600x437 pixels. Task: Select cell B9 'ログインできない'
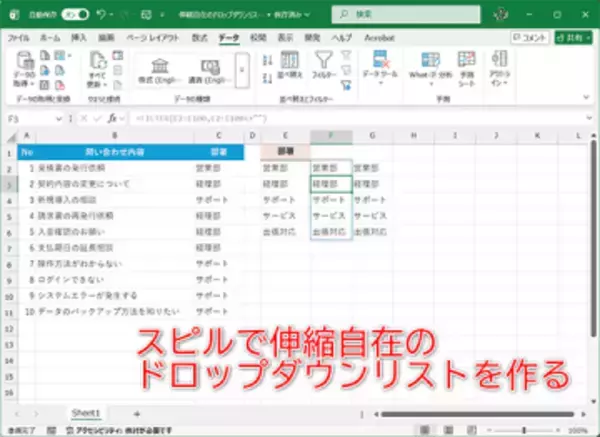pos(115,280)
